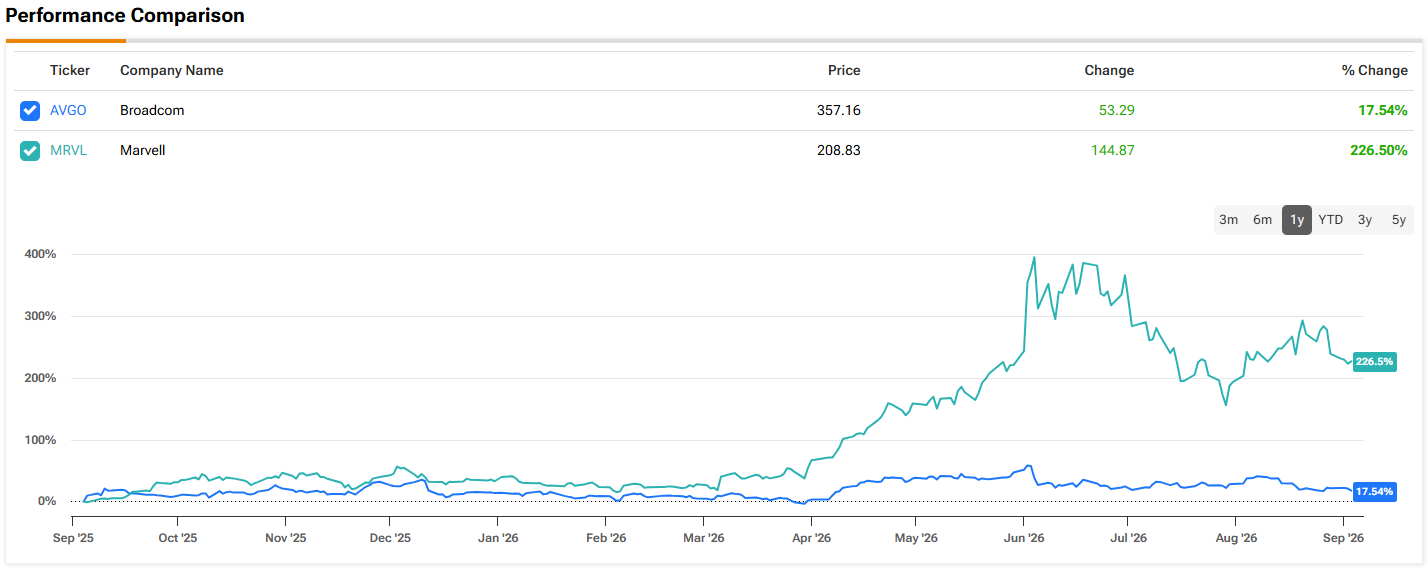Click the Jun '26 axis marker
This screenshot has height=569, width=1428.
tap(1023, 538)
